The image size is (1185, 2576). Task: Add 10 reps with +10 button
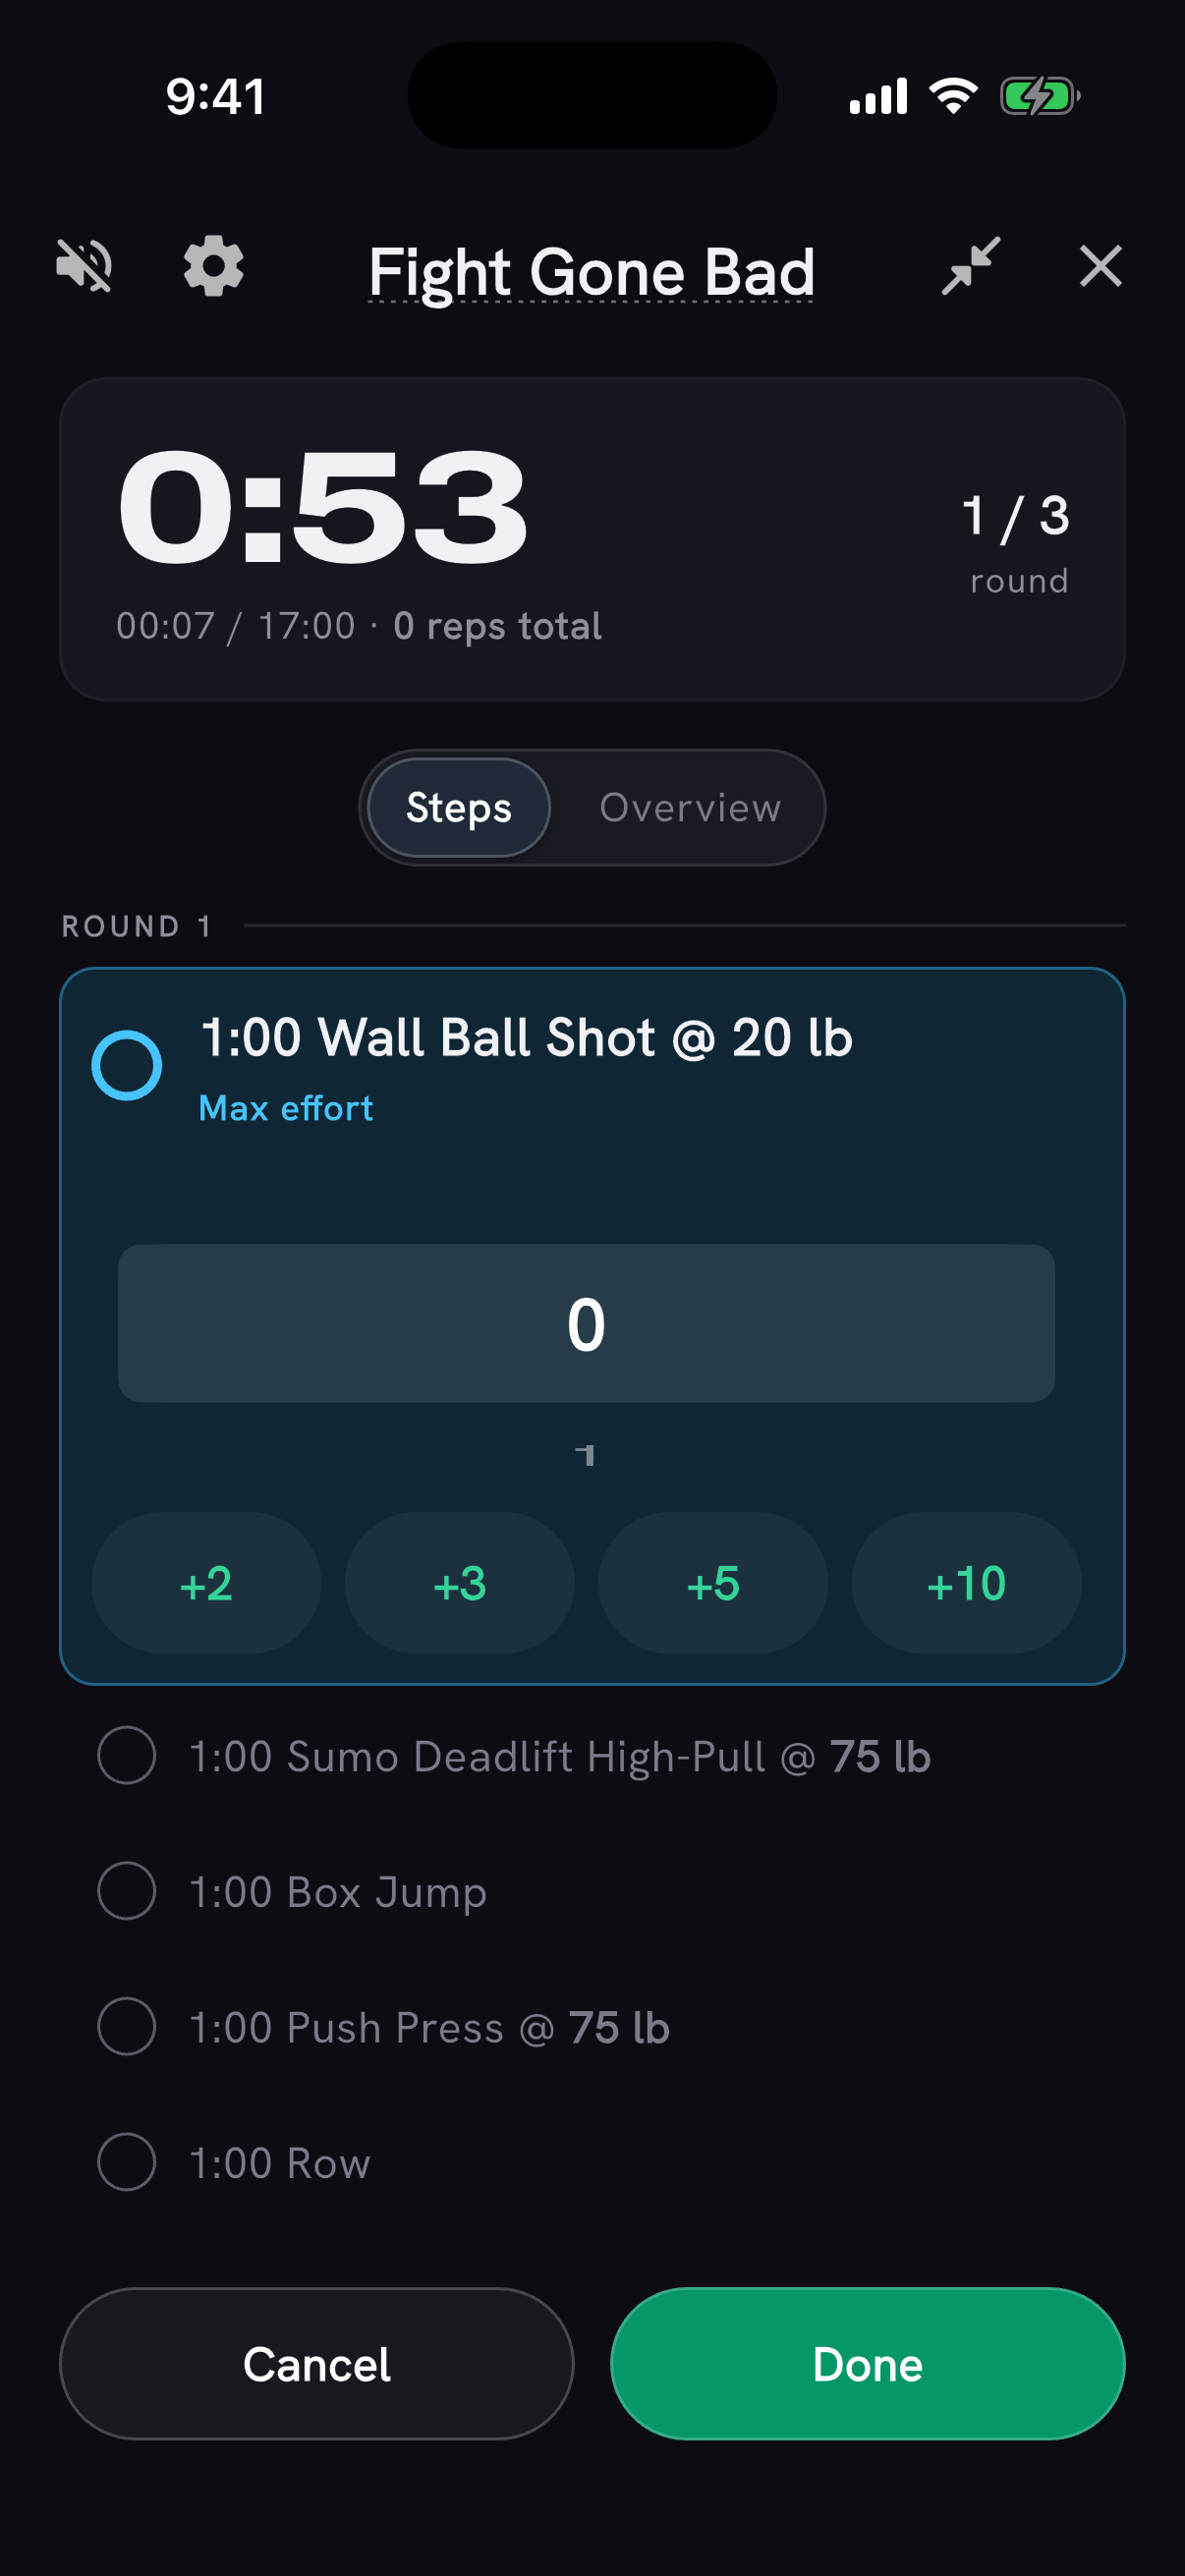click(967, 1583)
